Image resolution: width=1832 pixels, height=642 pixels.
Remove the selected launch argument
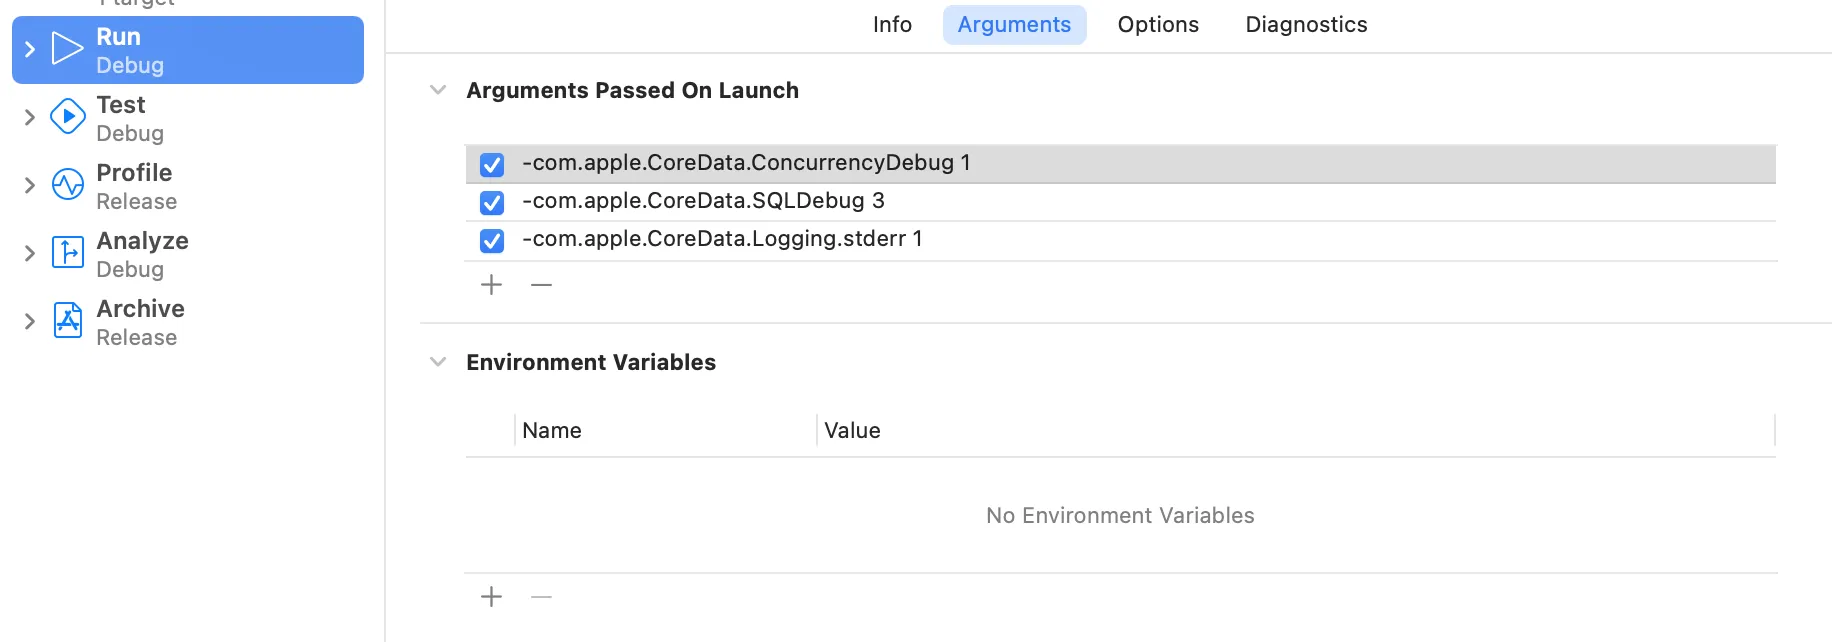tap(541, 285)
